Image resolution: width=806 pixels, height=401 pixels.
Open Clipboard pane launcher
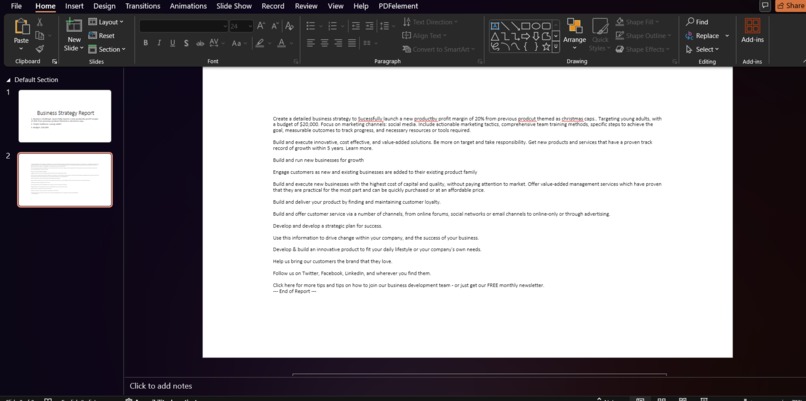click(x=54, y=62)
